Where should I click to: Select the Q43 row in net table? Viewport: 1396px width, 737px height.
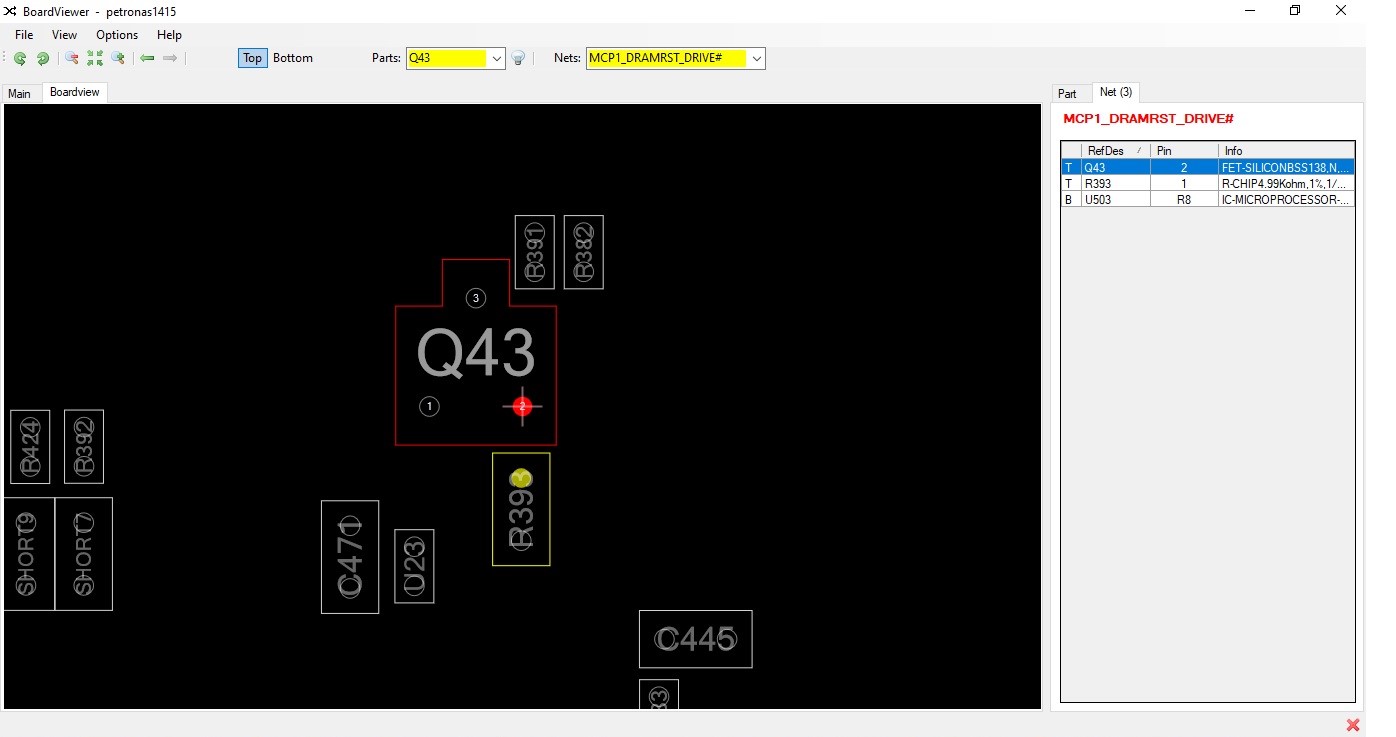coord(1208,167)
